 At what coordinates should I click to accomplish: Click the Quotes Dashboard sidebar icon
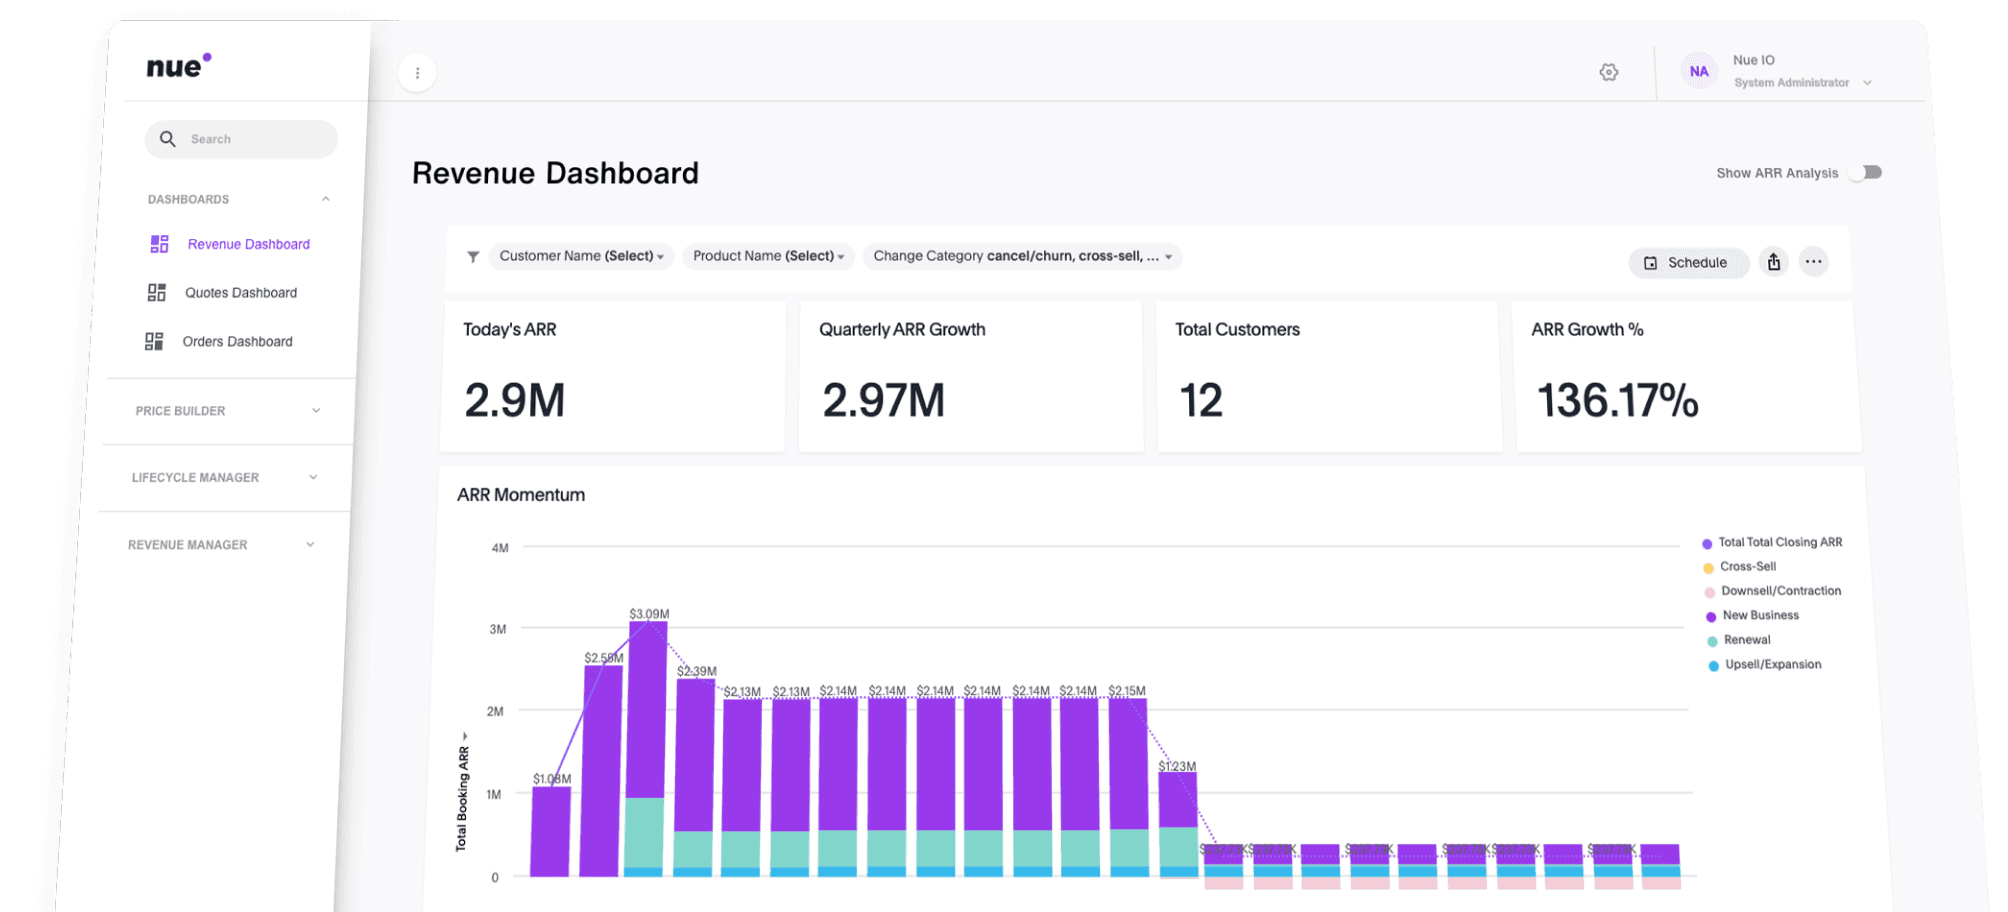[157, 293]
